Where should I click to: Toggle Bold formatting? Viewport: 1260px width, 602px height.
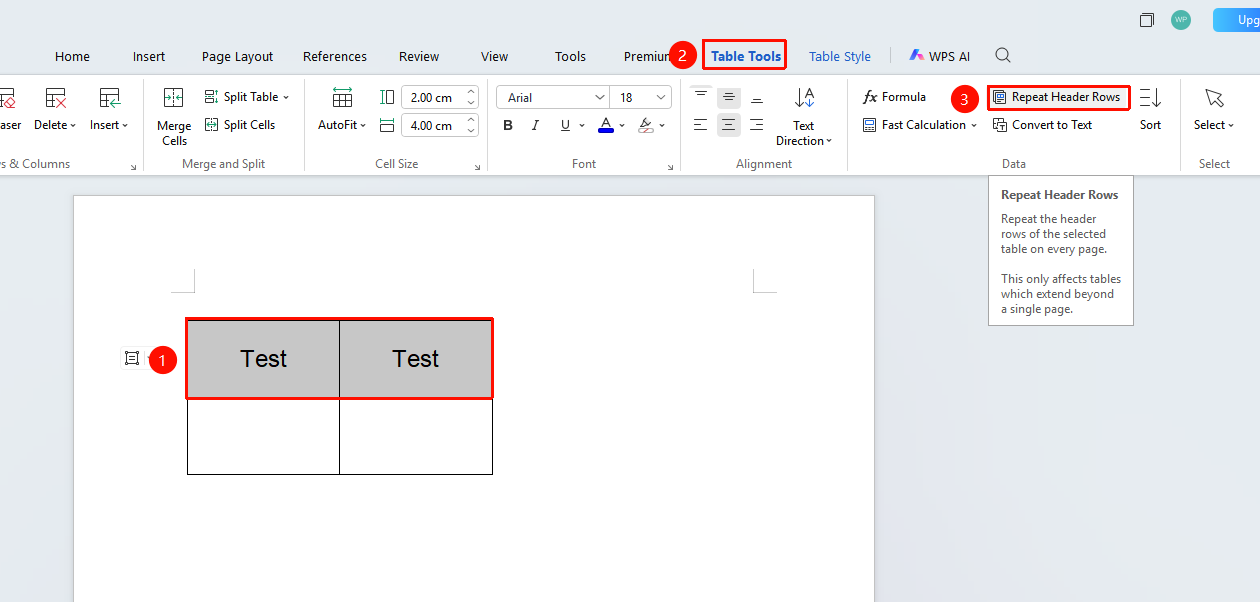pyautogui.click(x=508, y=125)
